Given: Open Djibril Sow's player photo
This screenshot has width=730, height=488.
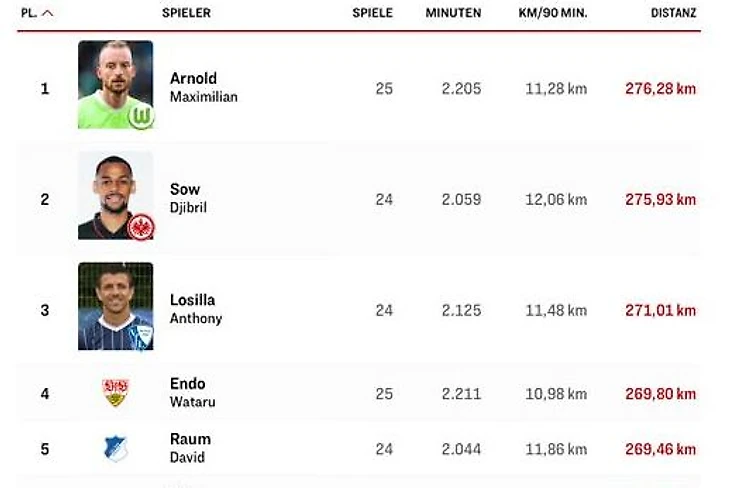Looking at the screenshot, I should click(115, 196).
